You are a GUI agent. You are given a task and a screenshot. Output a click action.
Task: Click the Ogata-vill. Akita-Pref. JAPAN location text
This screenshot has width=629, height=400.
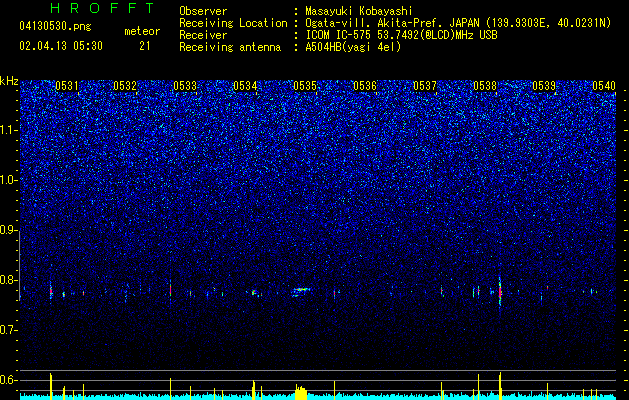458,23
